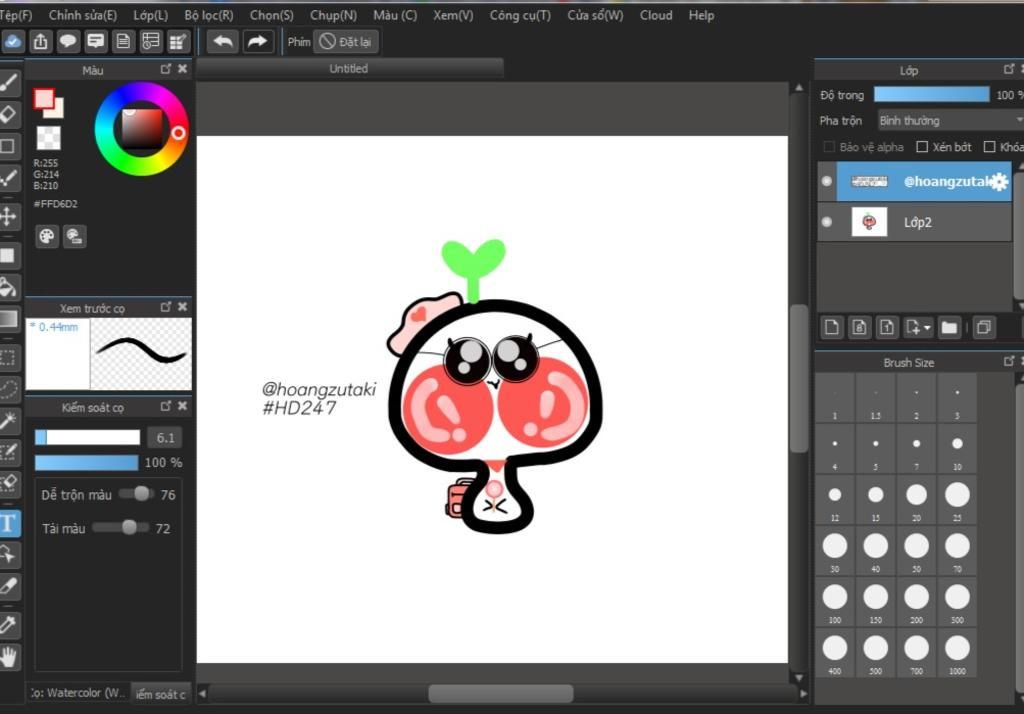Toggle the Bảo vệ alpha checkbox
1024x714 pixels.
pos(829,147)
